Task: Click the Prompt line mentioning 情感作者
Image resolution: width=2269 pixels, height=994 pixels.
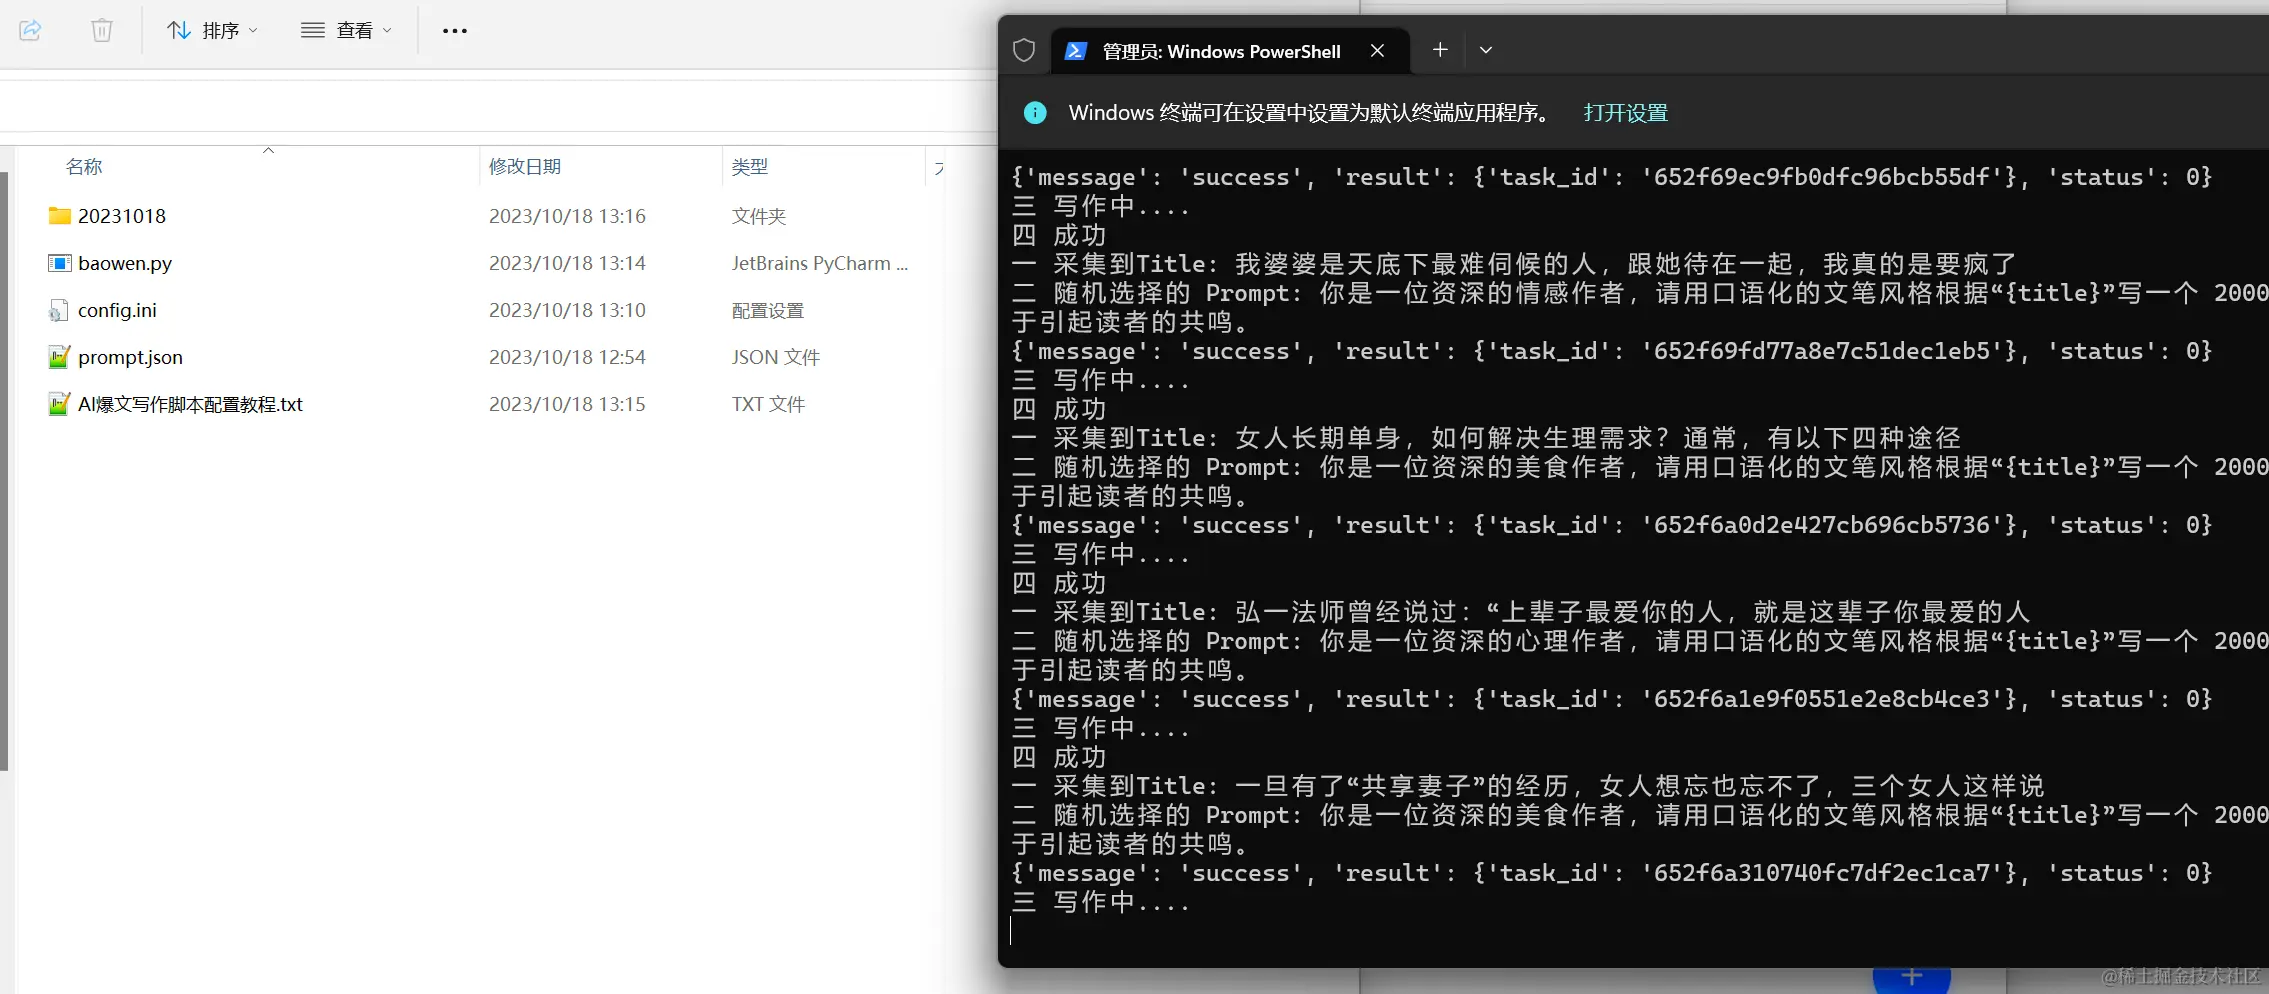Action: [1639, 293]
